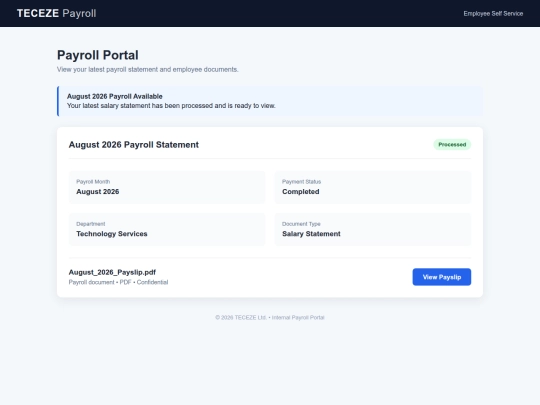Screen dimensions: 540x405
Task: Click the Payroll document PDF Confidential caption
Action: point(118,282)
